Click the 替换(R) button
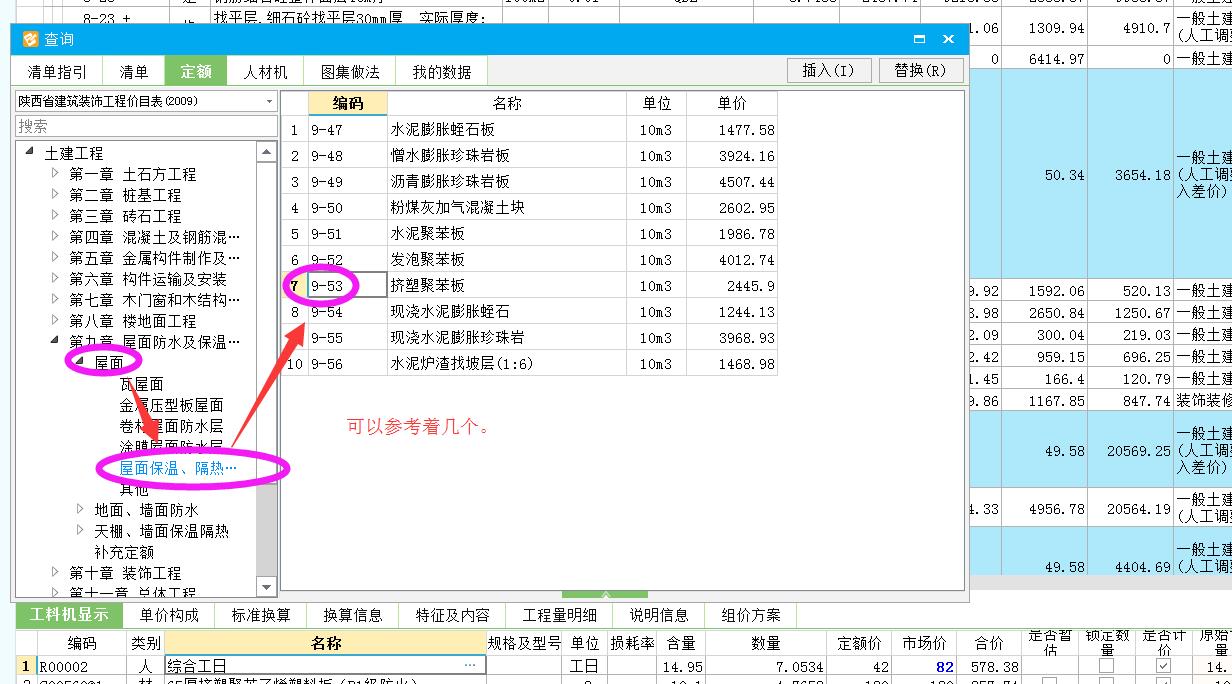 coord(920,70)
